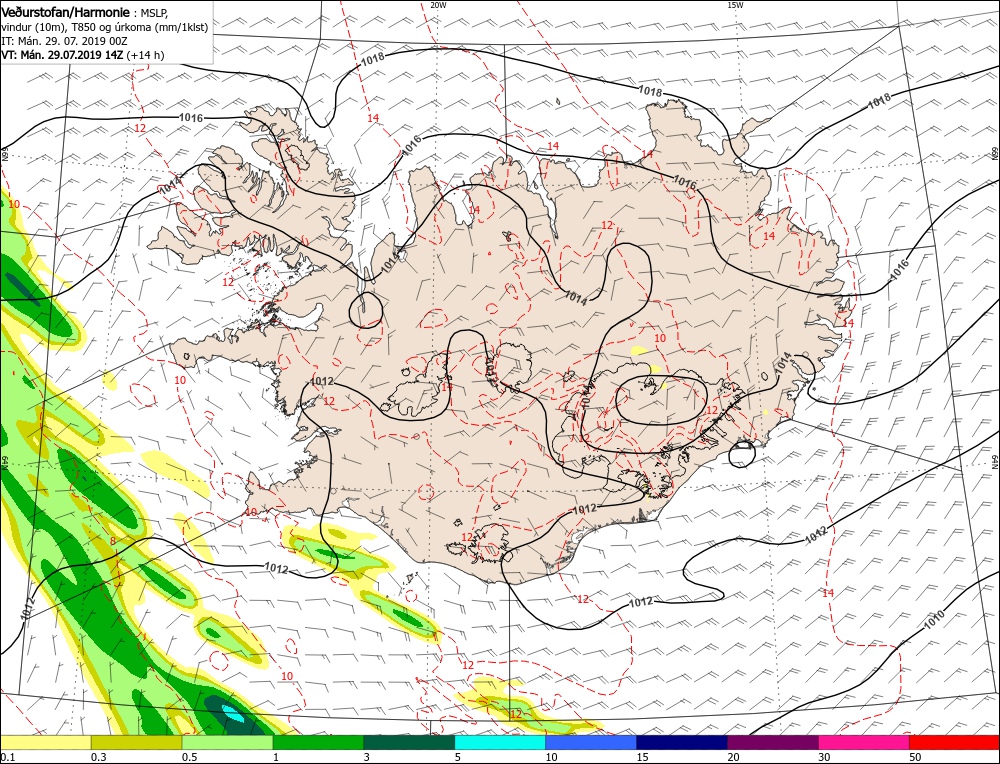
Task: Click the "(+14 h)" forecast offset text
Action: [x=145, y=55]
